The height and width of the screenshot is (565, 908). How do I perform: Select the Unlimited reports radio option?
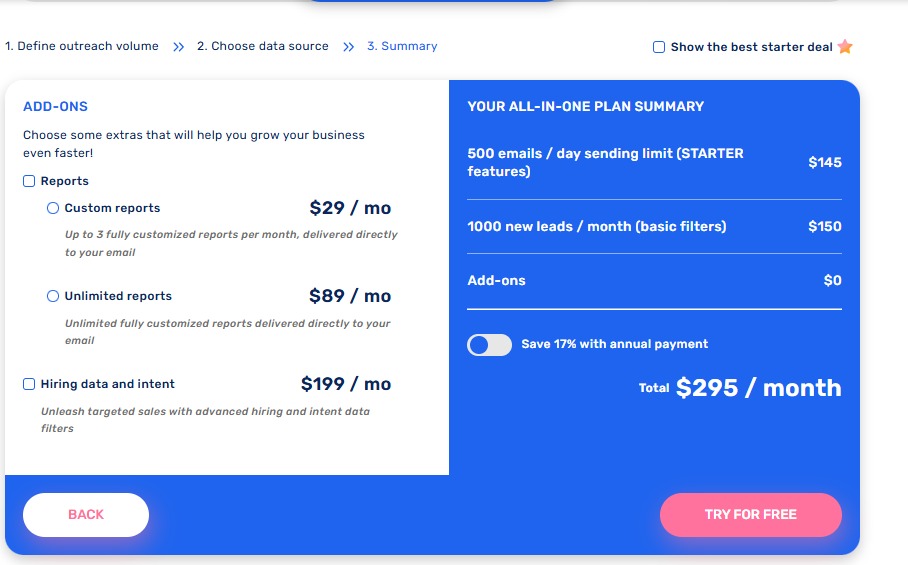[x=53, y=296]
